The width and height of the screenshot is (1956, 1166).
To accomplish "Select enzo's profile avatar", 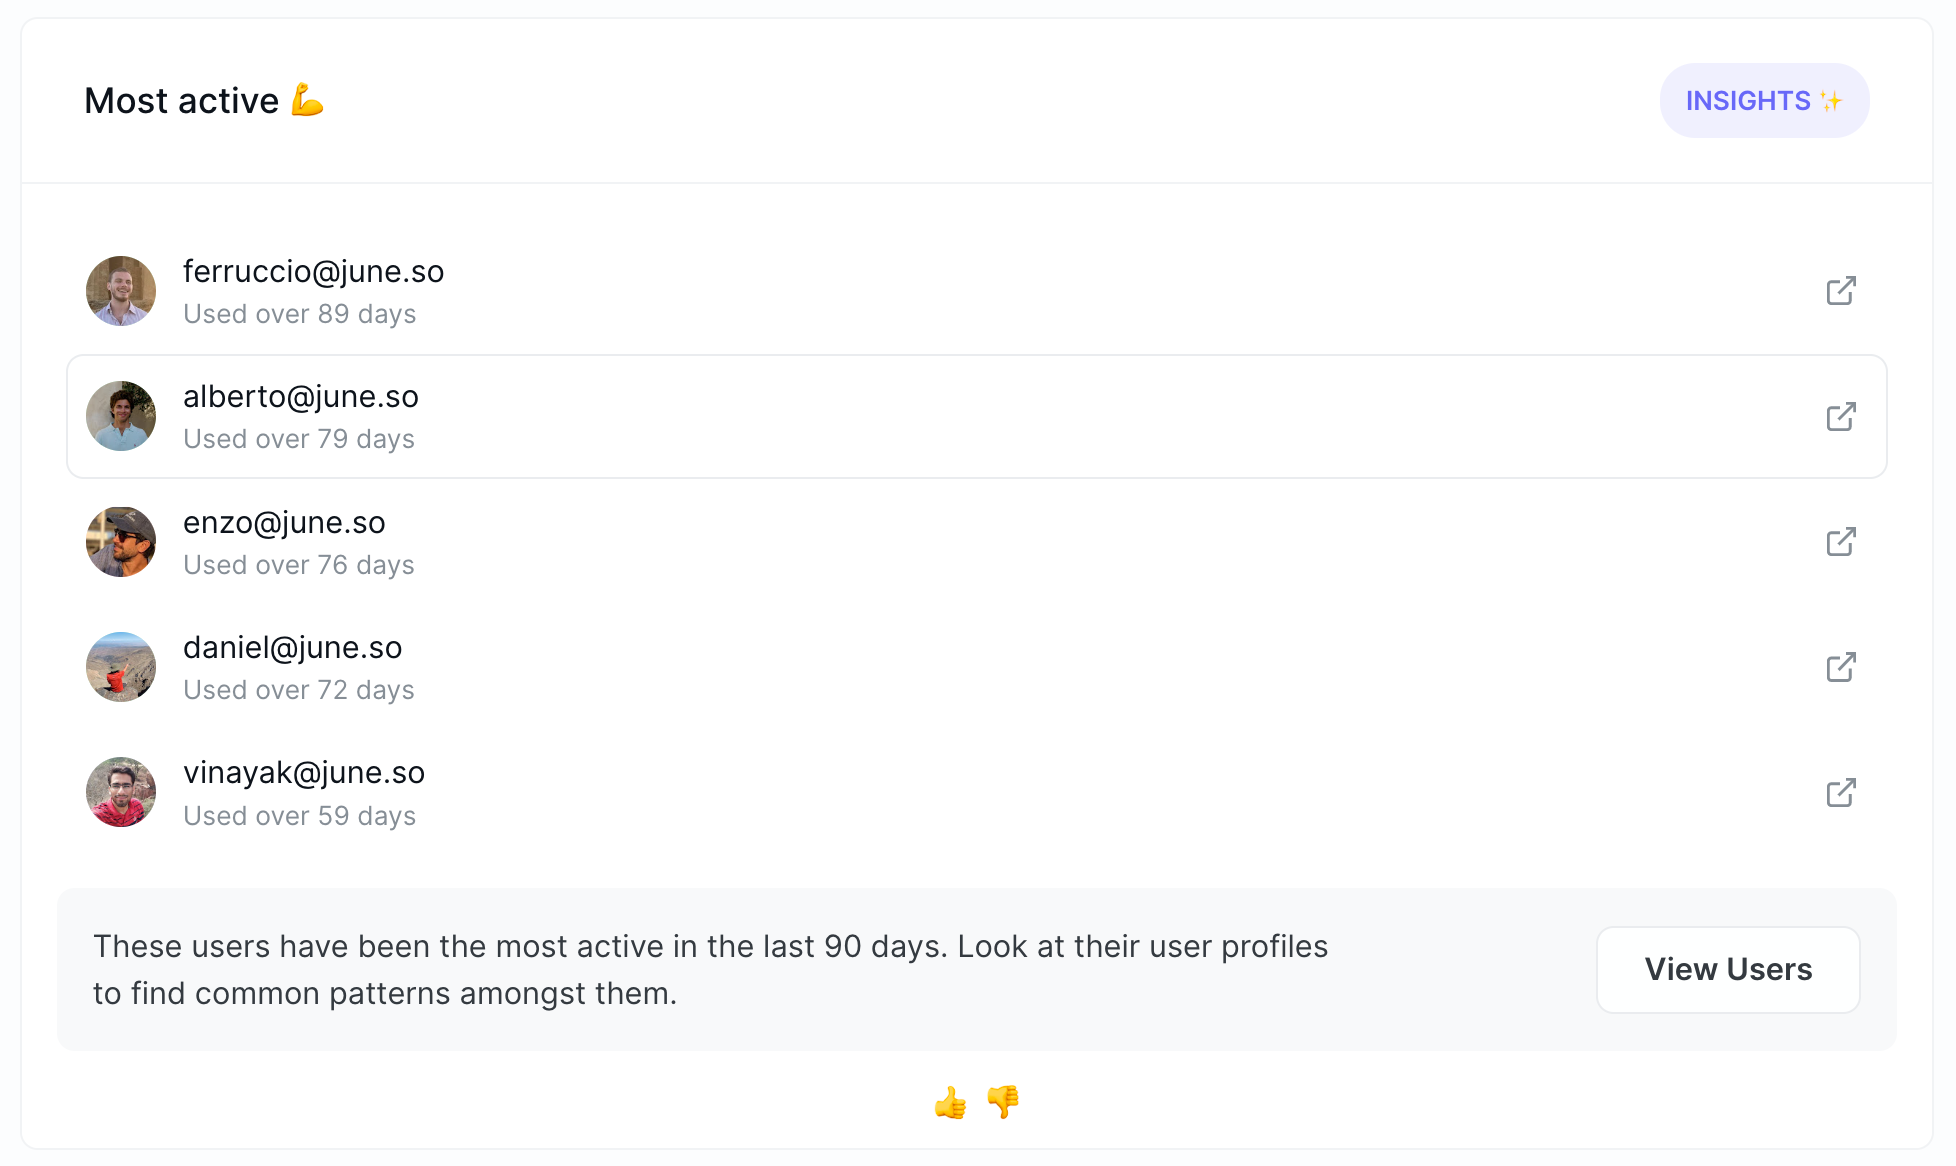I will coord(121,542).
